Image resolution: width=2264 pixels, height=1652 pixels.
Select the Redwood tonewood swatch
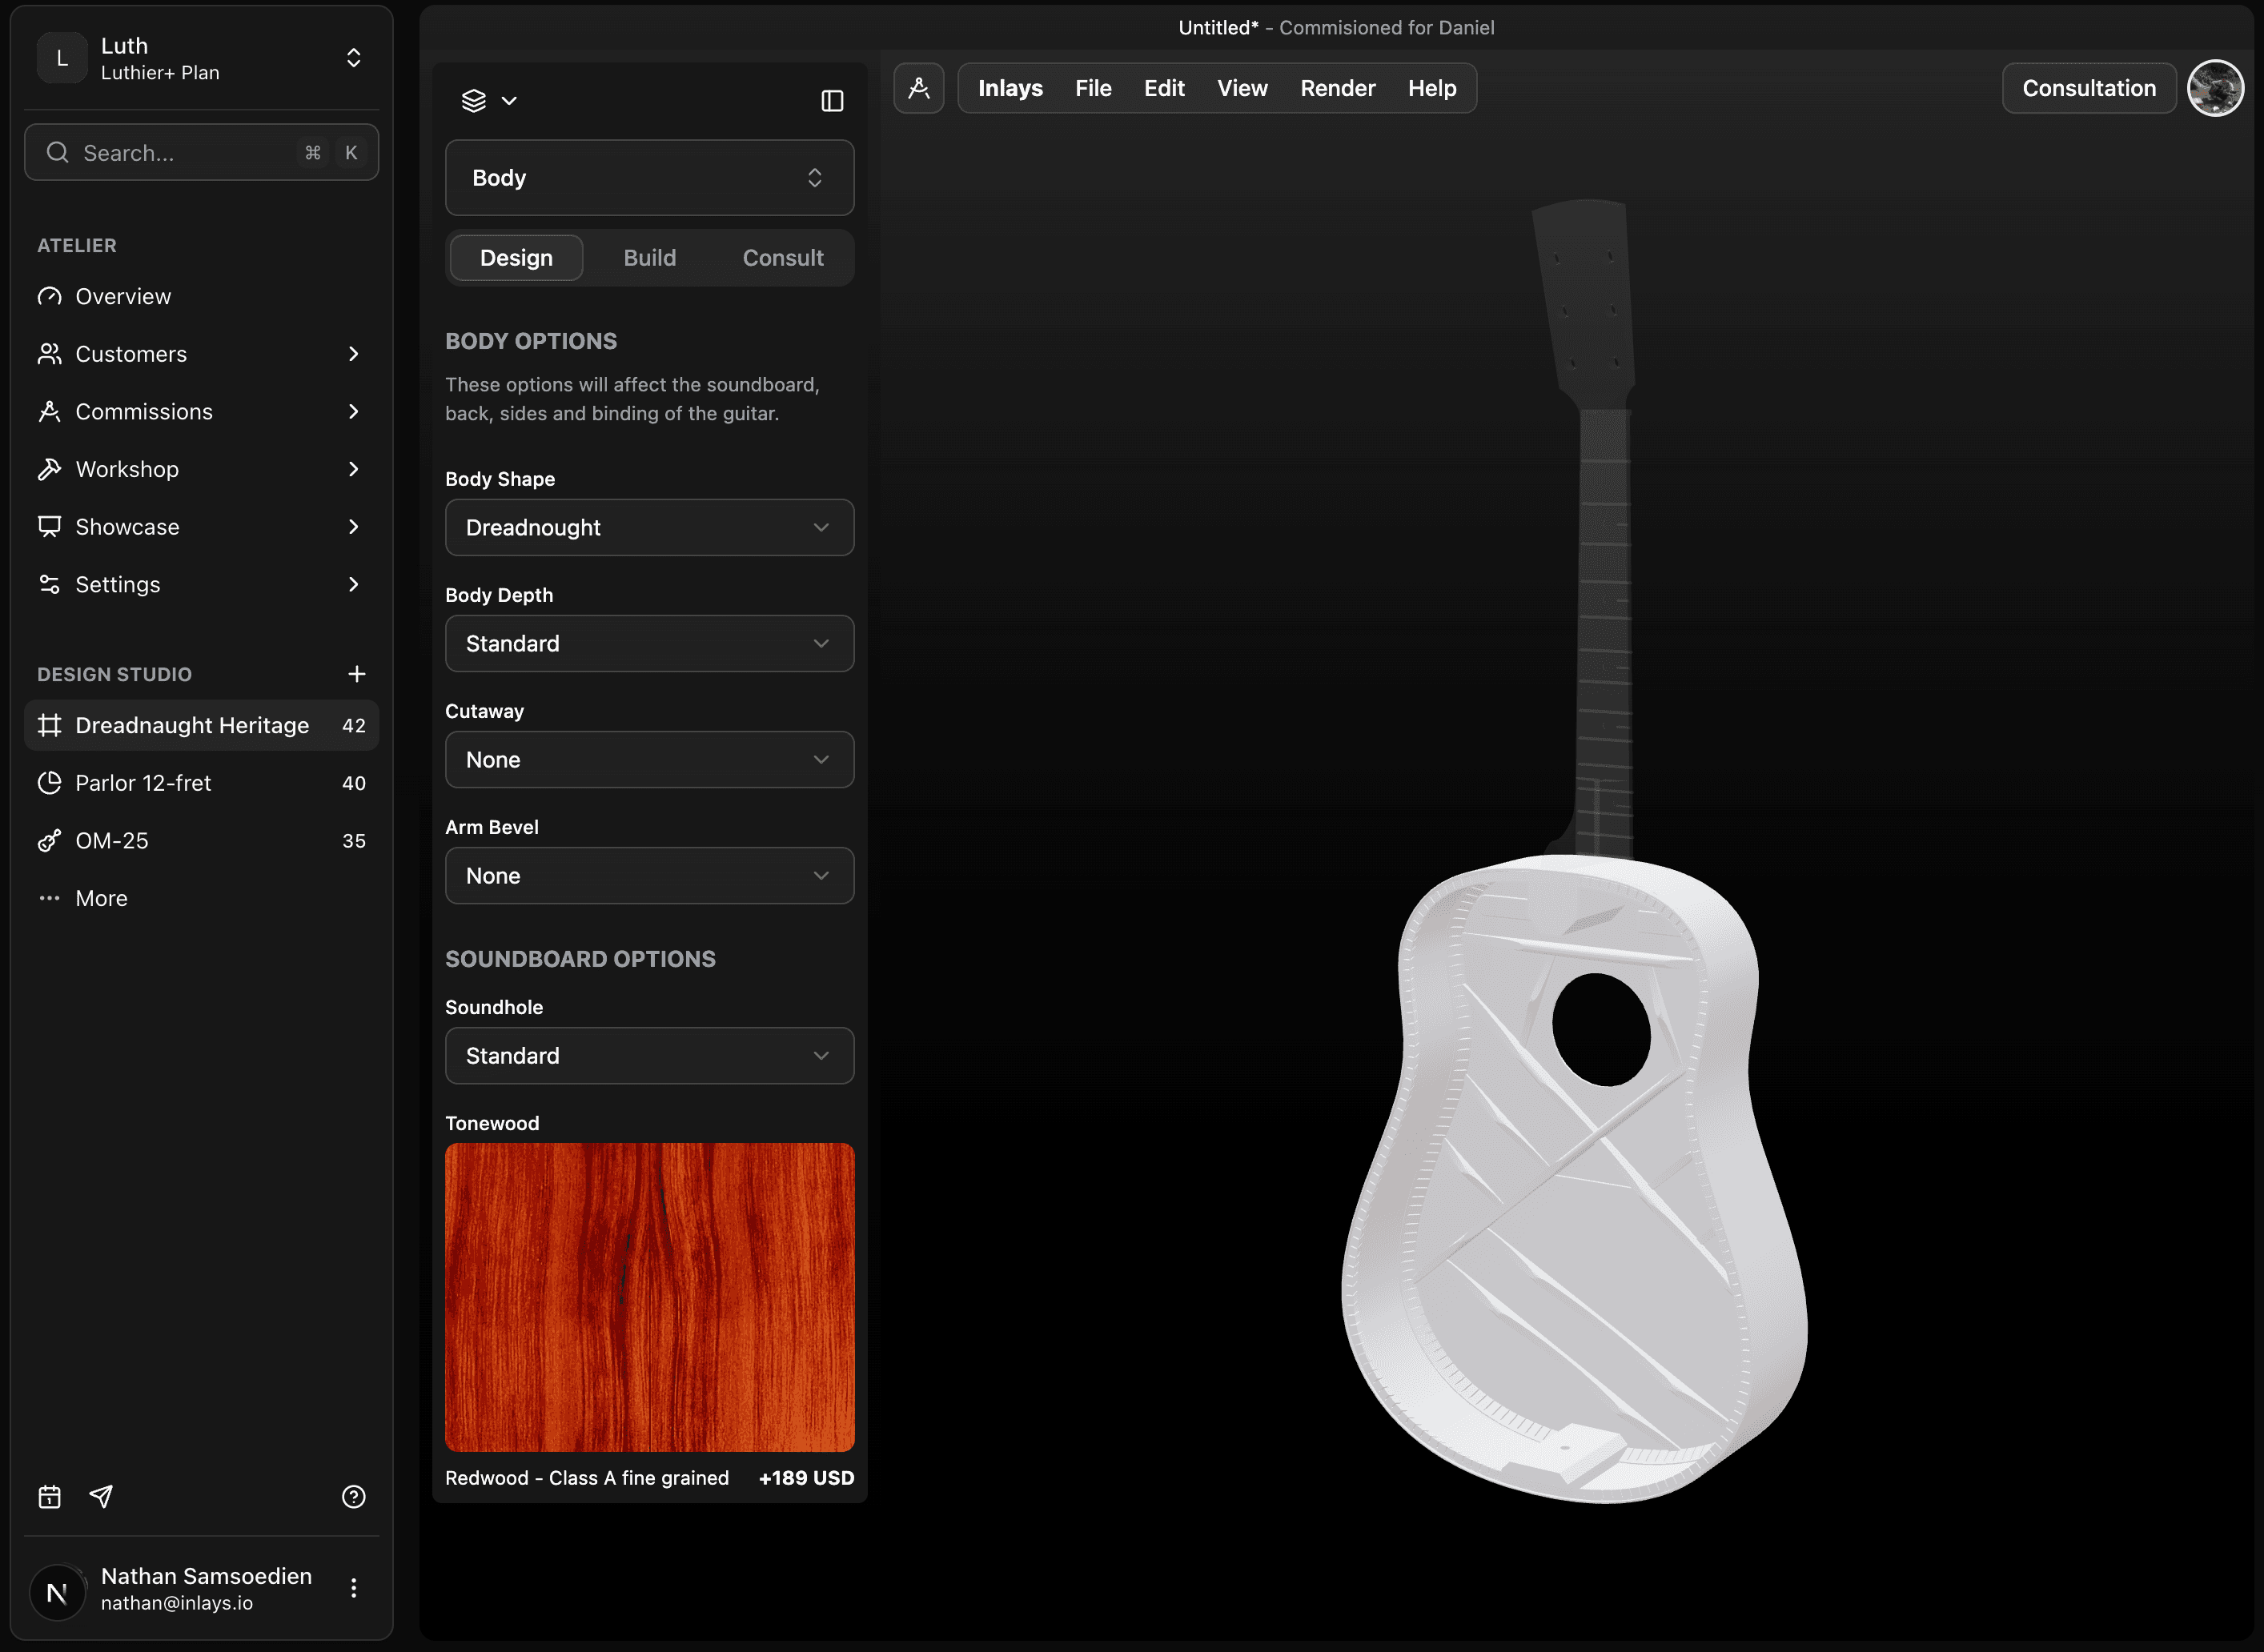click(x=649, y=1297)
